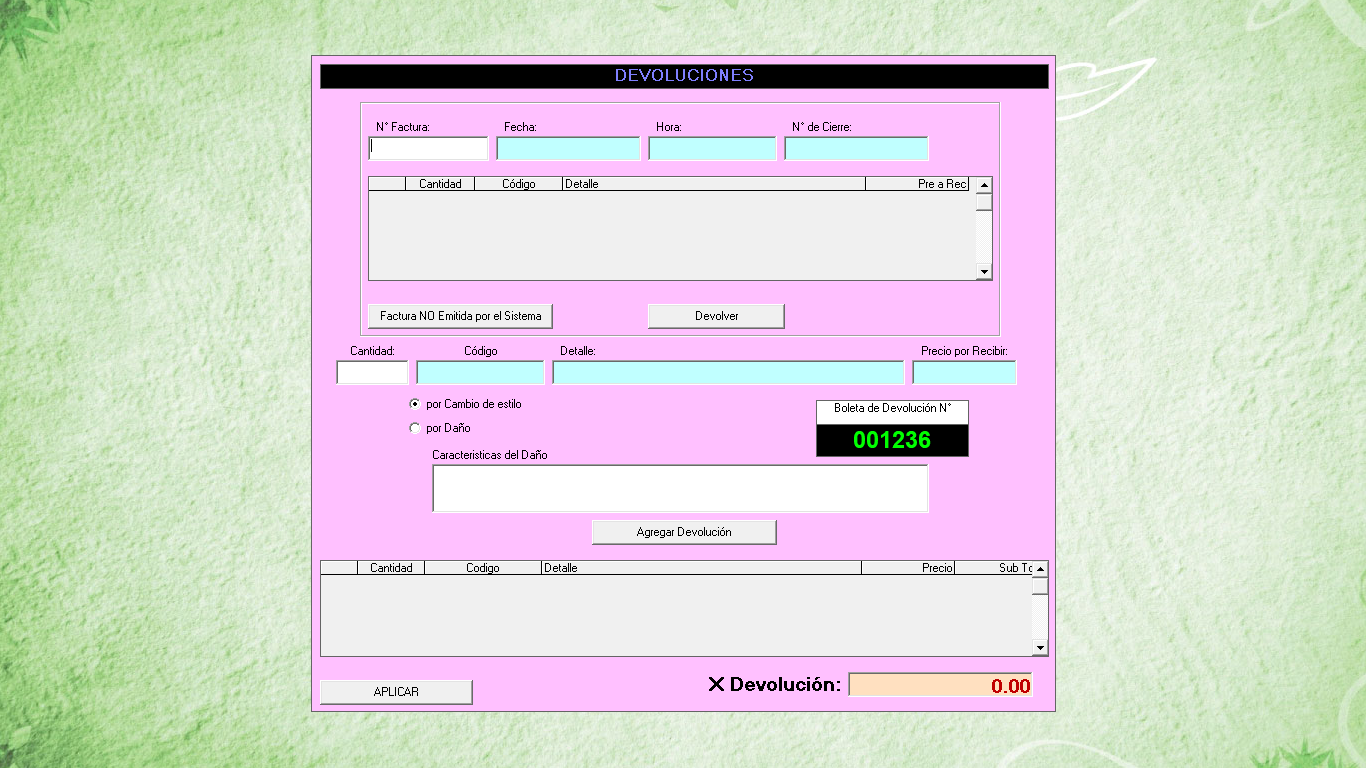1366x768 pixels.
Task: Click the Cantidad input box
Action: click(x=372, y=373)
